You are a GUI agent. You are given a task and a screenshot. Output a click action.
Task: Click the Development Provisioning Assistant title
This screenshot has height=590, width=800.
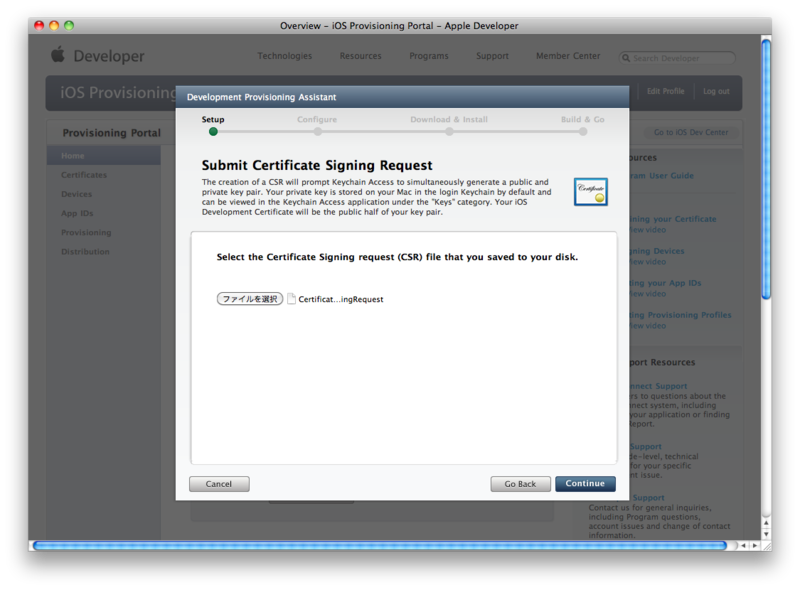point(261,97)
